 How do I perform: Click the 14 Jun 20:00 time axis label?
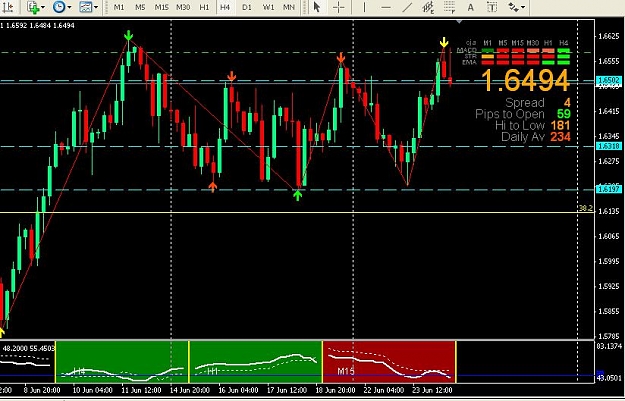[x=190, y=390]
